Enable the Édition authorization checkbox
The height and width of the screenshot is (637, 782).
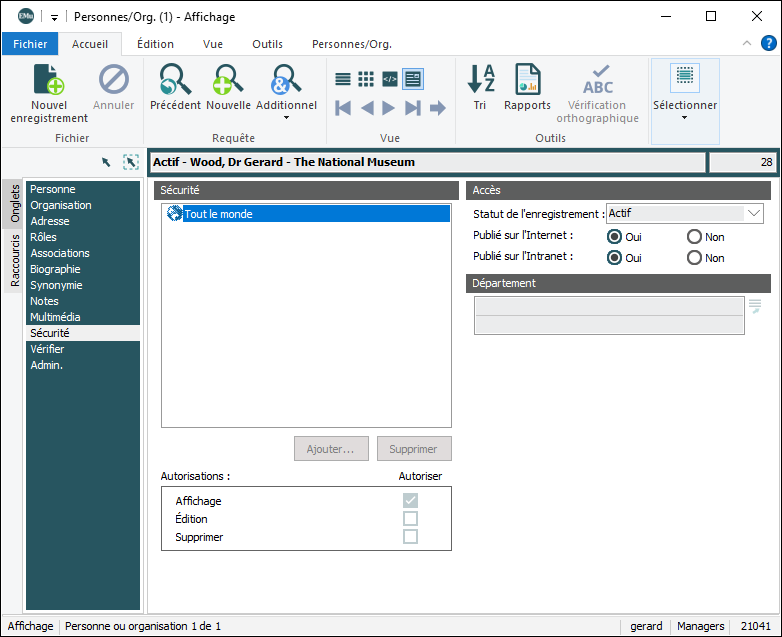click(410, 519)
